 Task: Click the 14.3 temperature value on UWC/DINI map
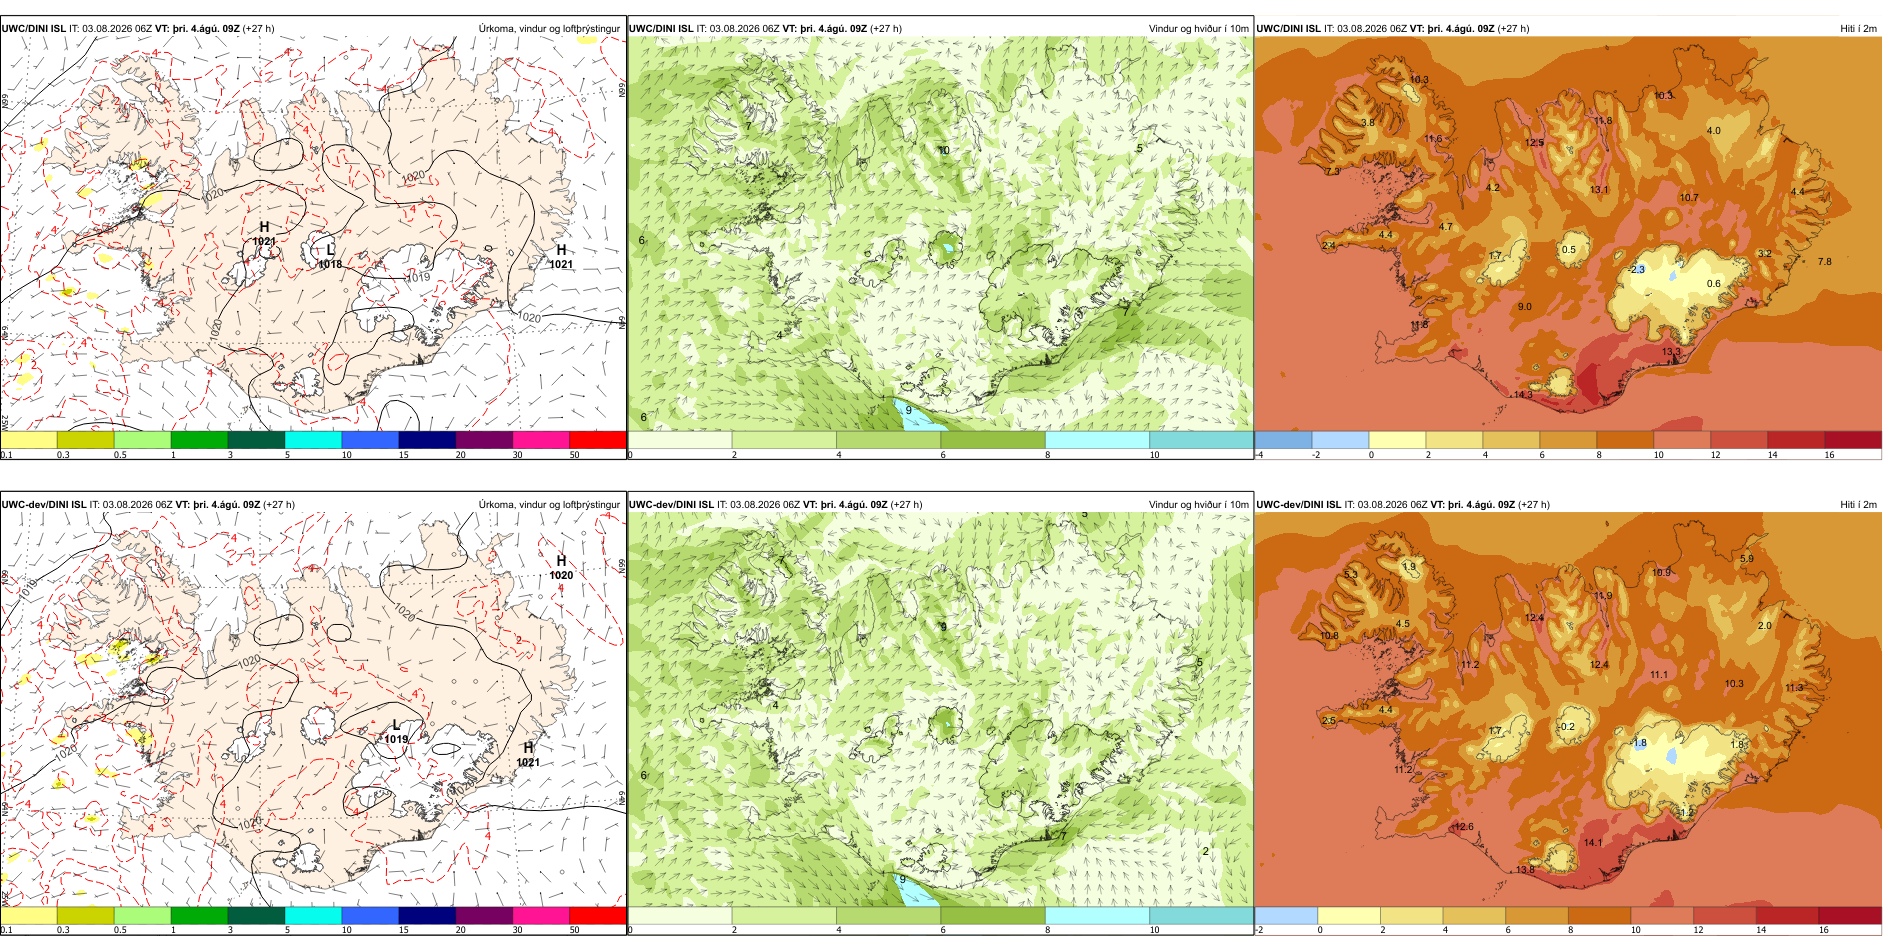[x=1522, y=395]
